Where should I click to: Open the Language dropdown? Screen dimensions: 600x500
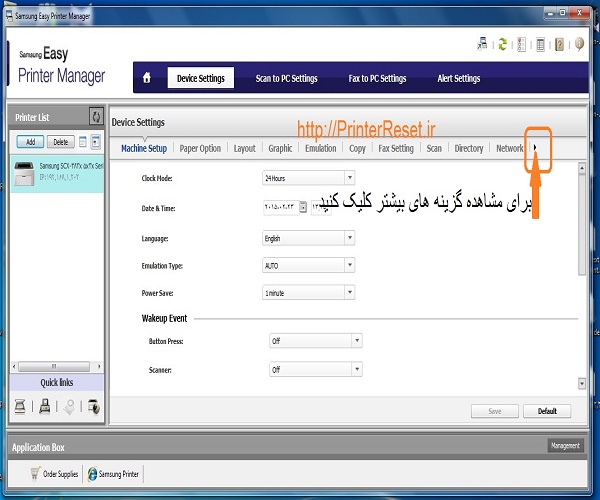(x=308, y=238)
